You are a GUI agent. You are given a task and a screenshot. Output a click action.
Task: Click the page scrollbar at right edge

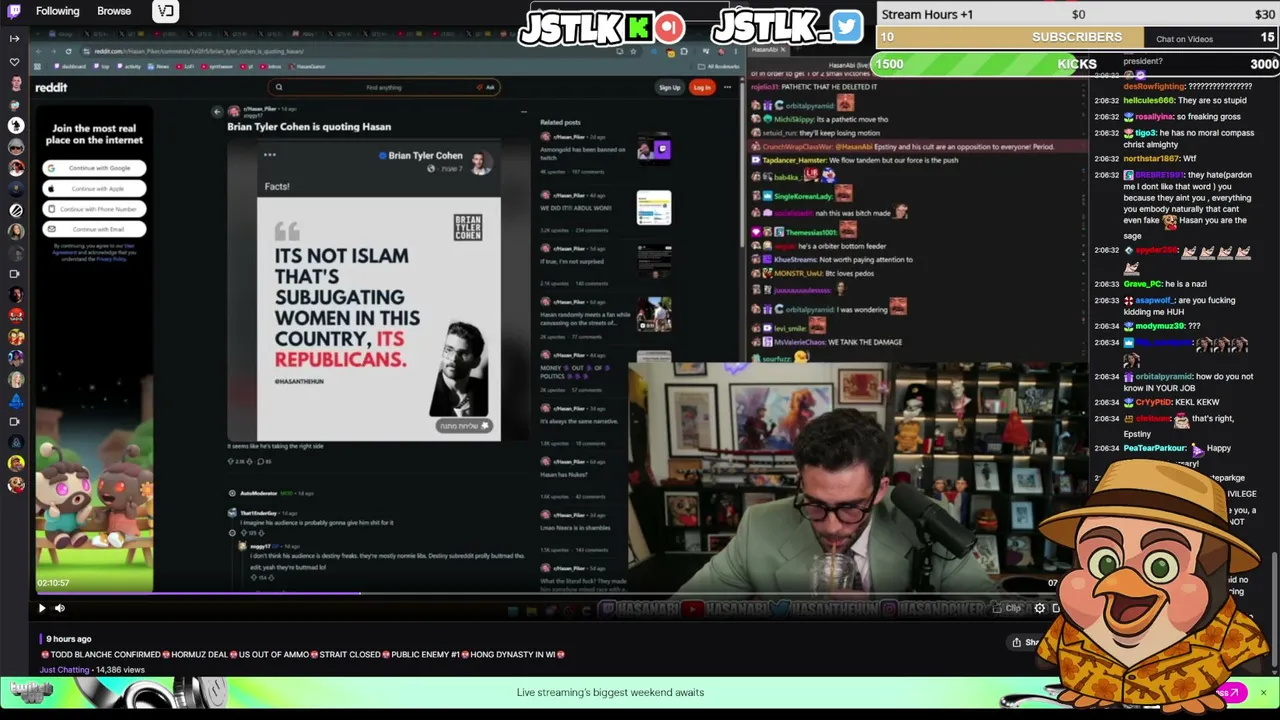pos(1275,610)
